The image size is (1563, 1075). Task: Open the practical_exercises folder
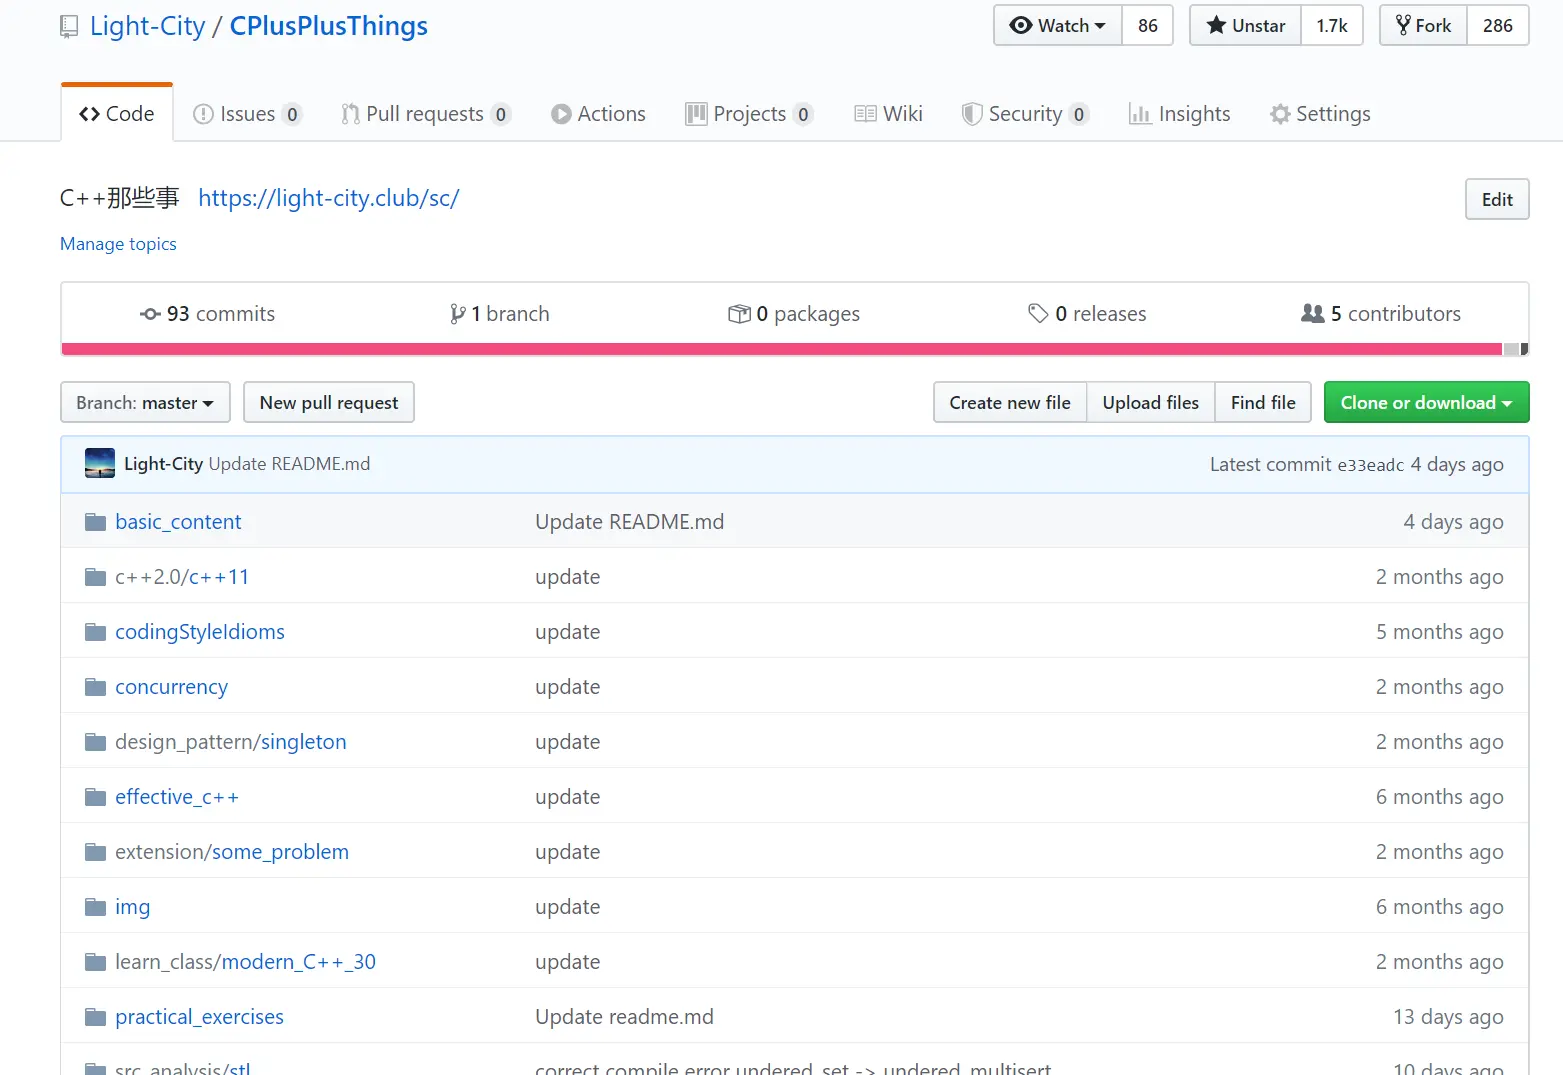[199, 1017]
